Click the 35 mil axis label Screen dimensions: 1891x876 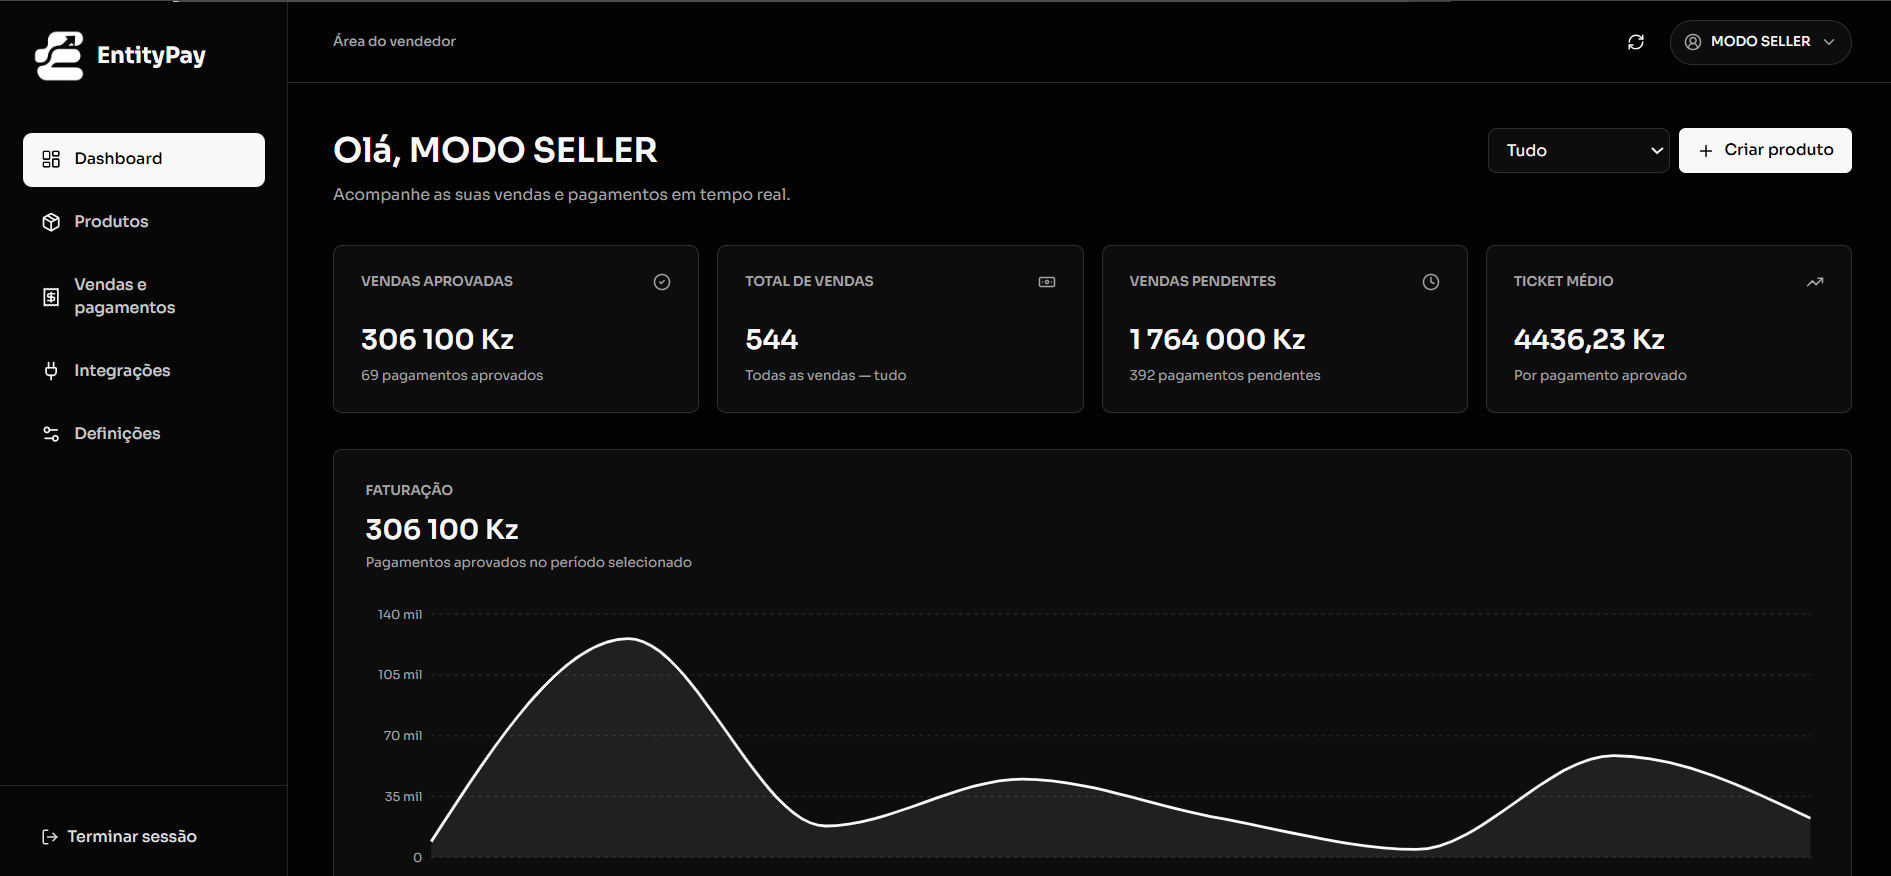click(x=403, y=797)
